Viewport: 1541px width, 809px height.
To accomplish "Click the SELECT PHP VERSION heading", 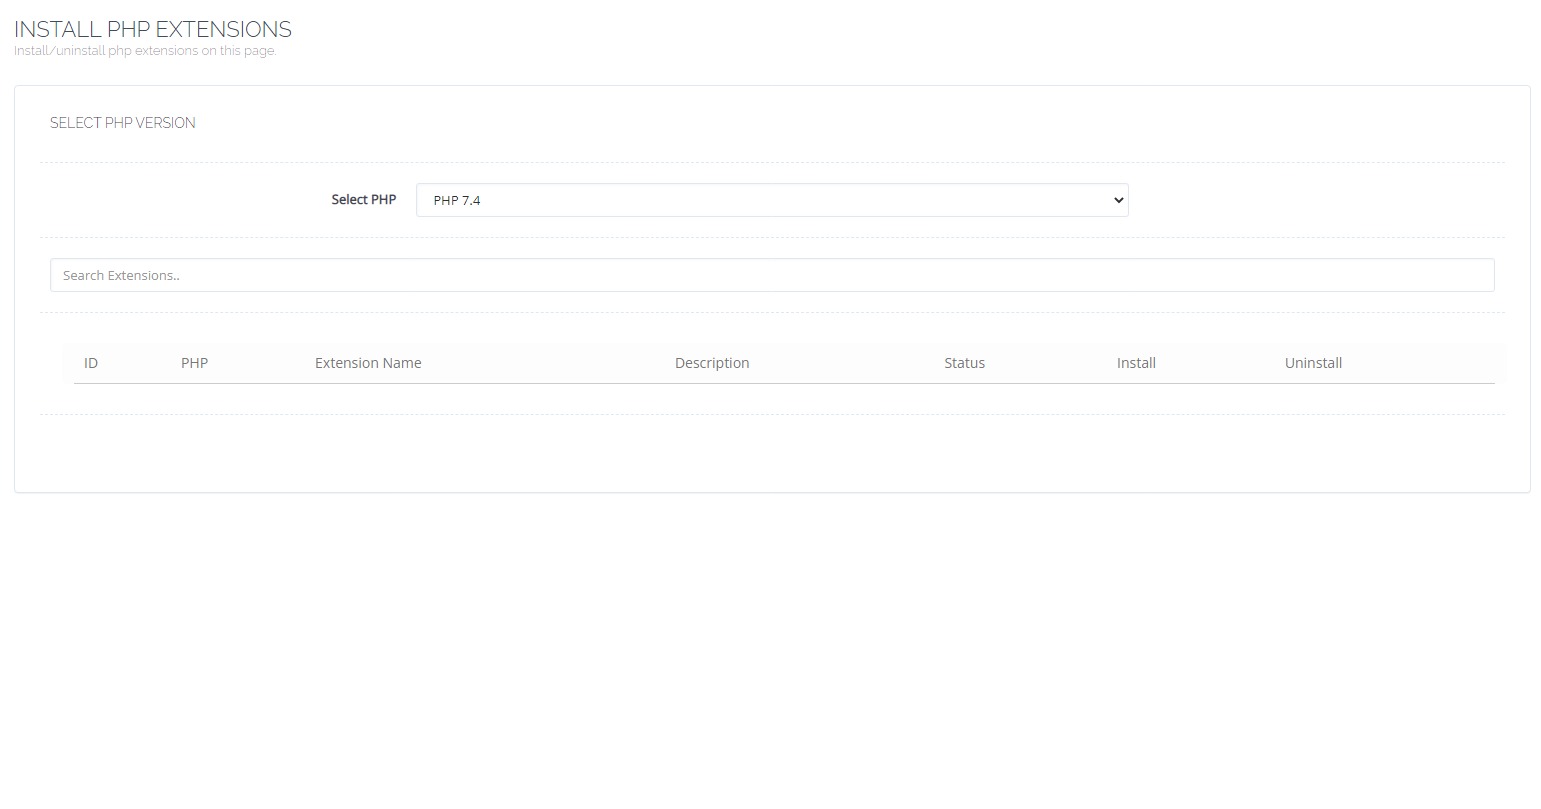I will [x=123, y=123].
